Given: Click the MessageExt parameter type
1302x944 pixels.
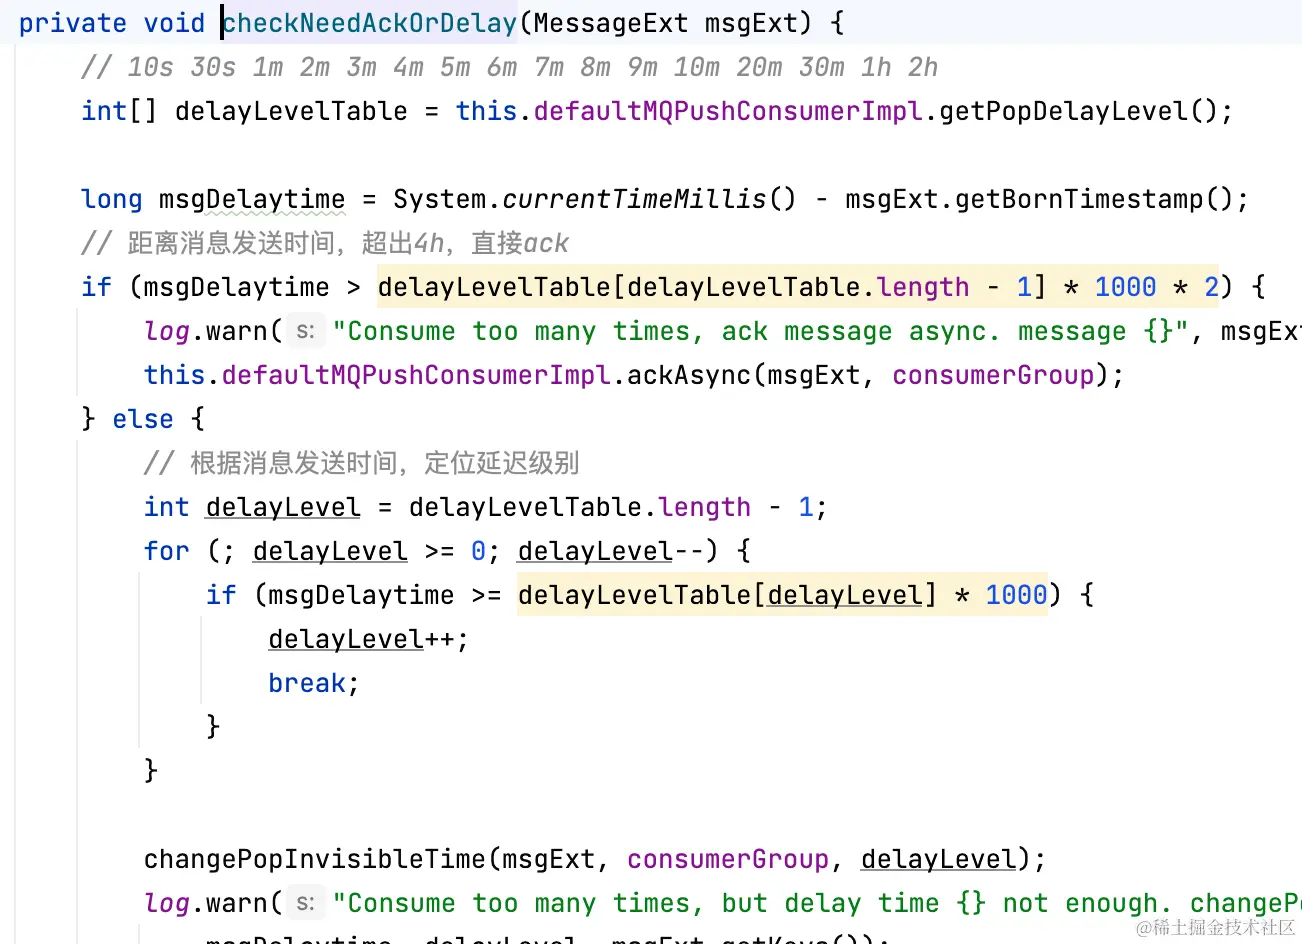Looking at the screenshot, I should 611,23.
